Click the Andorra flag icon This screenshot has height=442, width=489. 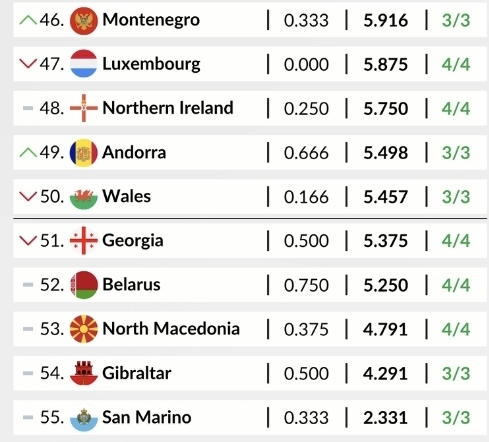pos(84,153)
